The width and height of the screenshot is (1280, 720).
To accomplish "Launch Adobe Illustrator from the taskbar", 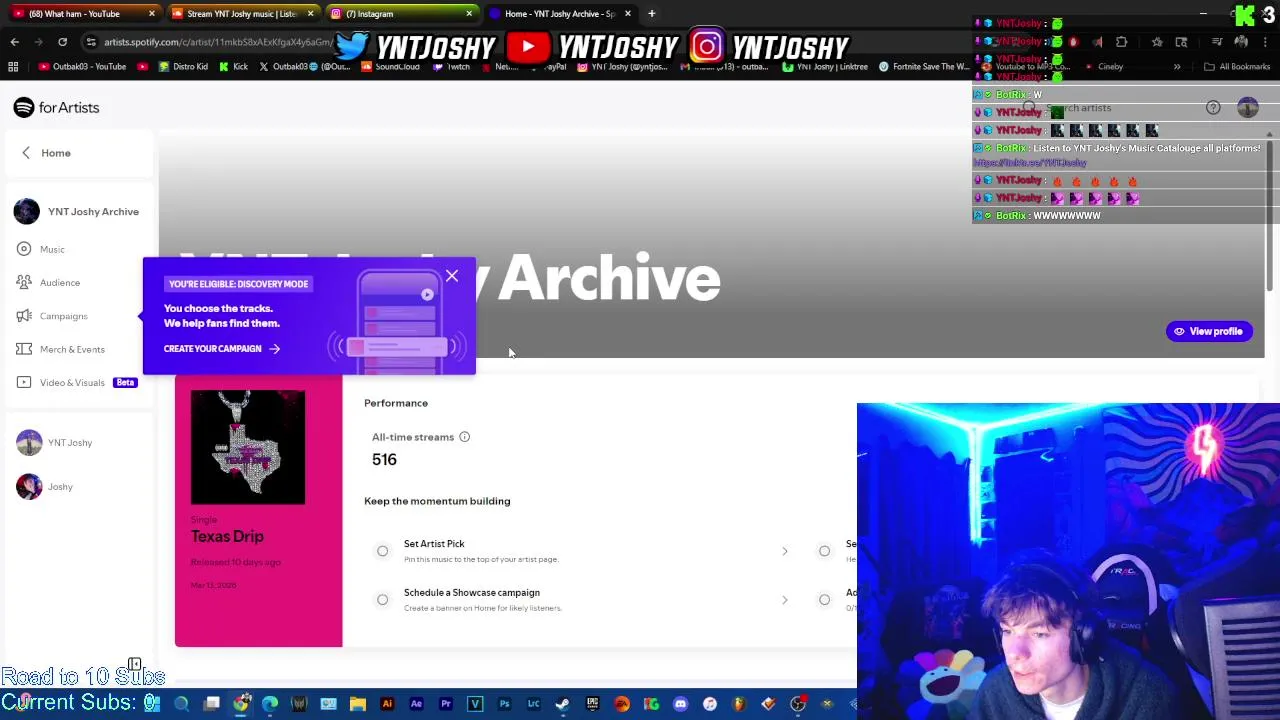I will click(387, 704).
